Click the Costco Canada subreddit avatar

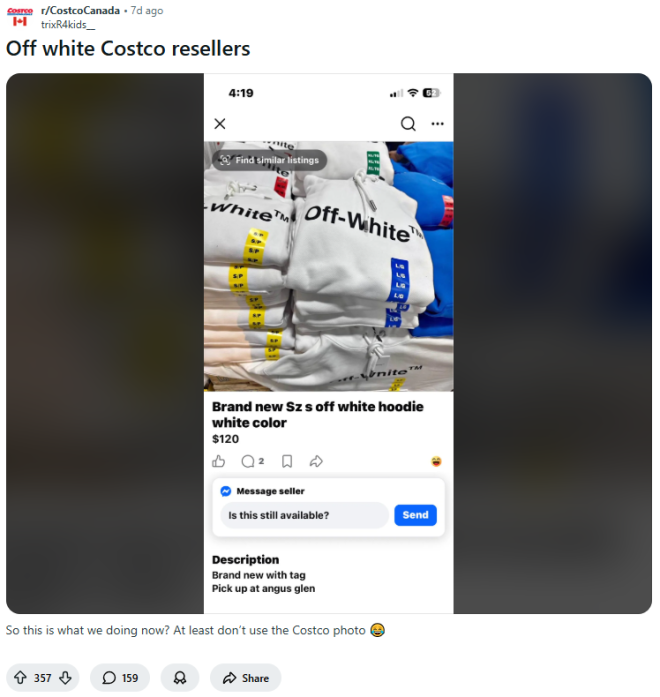(20, 17)
